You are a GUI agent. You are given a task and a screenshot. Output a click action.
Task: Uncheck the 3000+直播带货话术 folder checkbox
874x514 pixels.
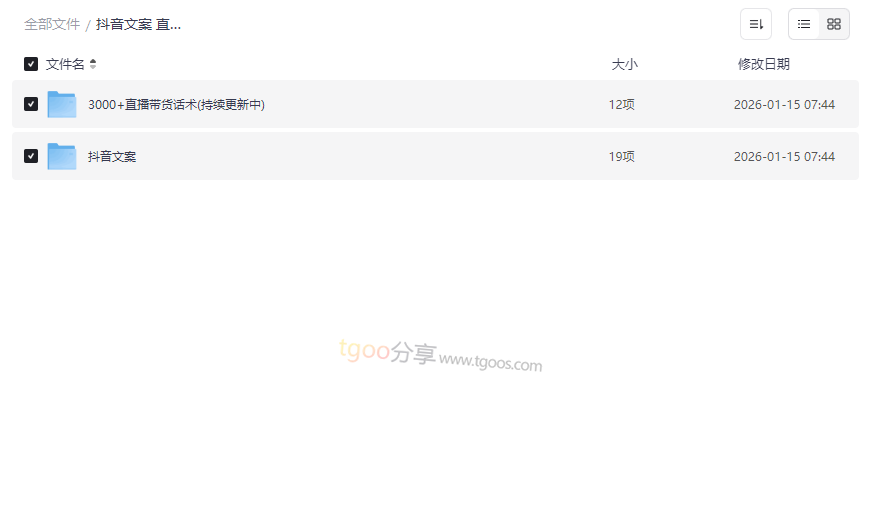[x=31, y=104]
